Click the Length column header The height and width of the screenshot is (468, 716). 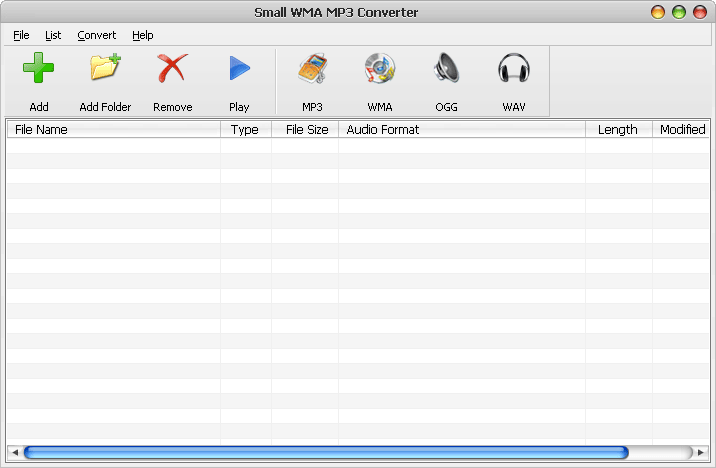point(618,129)
